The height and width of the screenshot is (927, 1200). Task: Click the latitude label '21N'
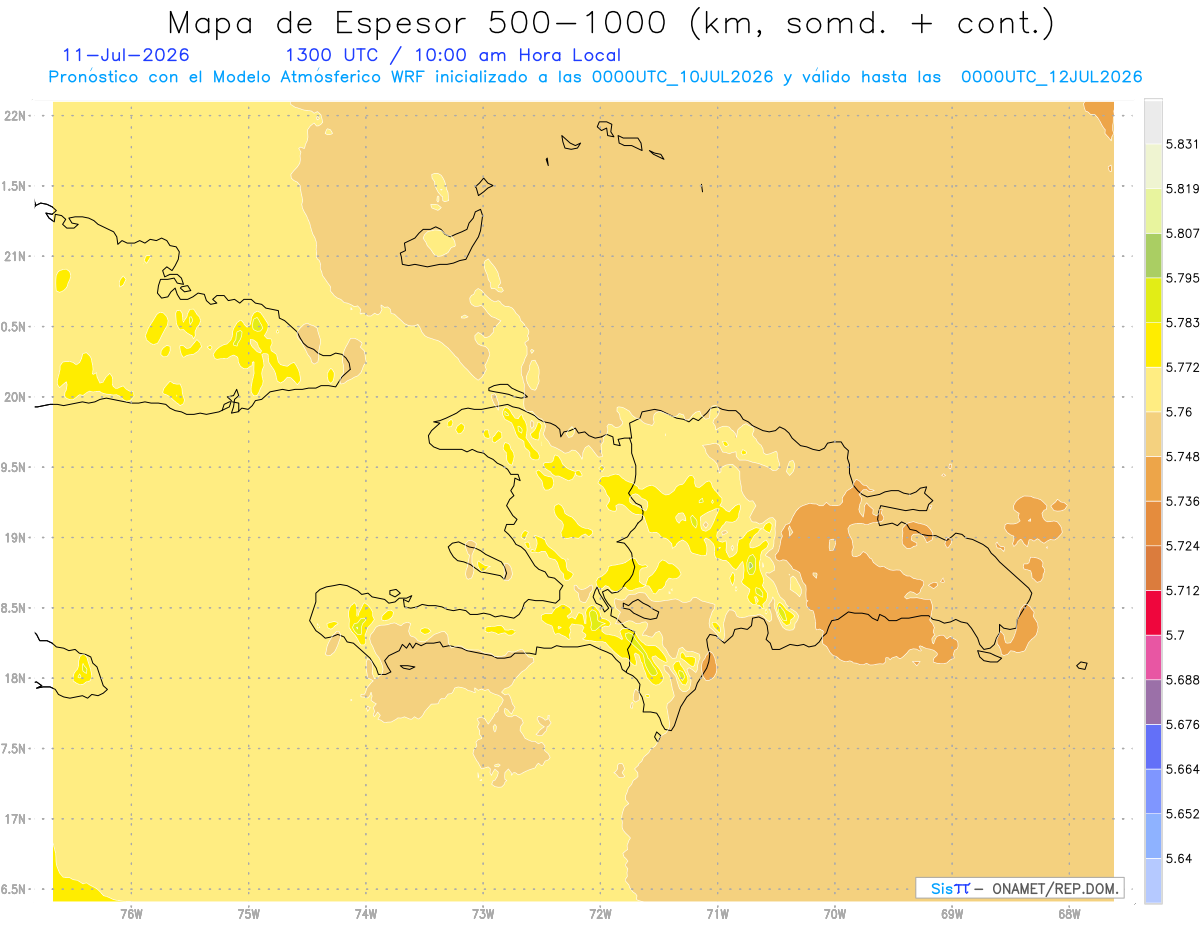(x=14, y=257)
